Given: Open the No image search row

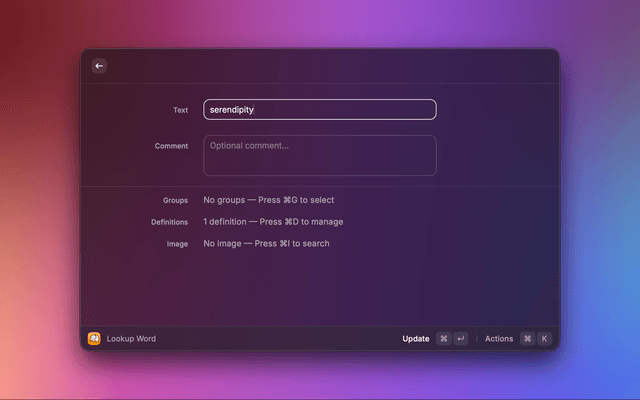Looking at the screenshot, I should point(266,244).
